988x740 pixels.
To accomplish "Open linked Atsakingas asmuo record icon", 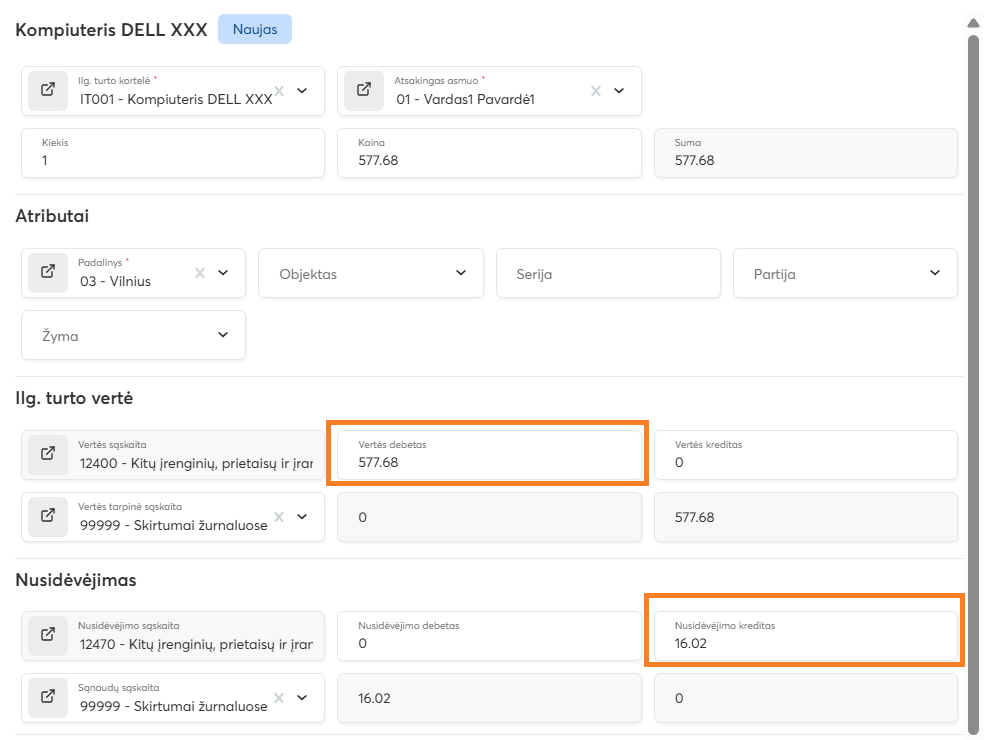I will pos(364,91).
